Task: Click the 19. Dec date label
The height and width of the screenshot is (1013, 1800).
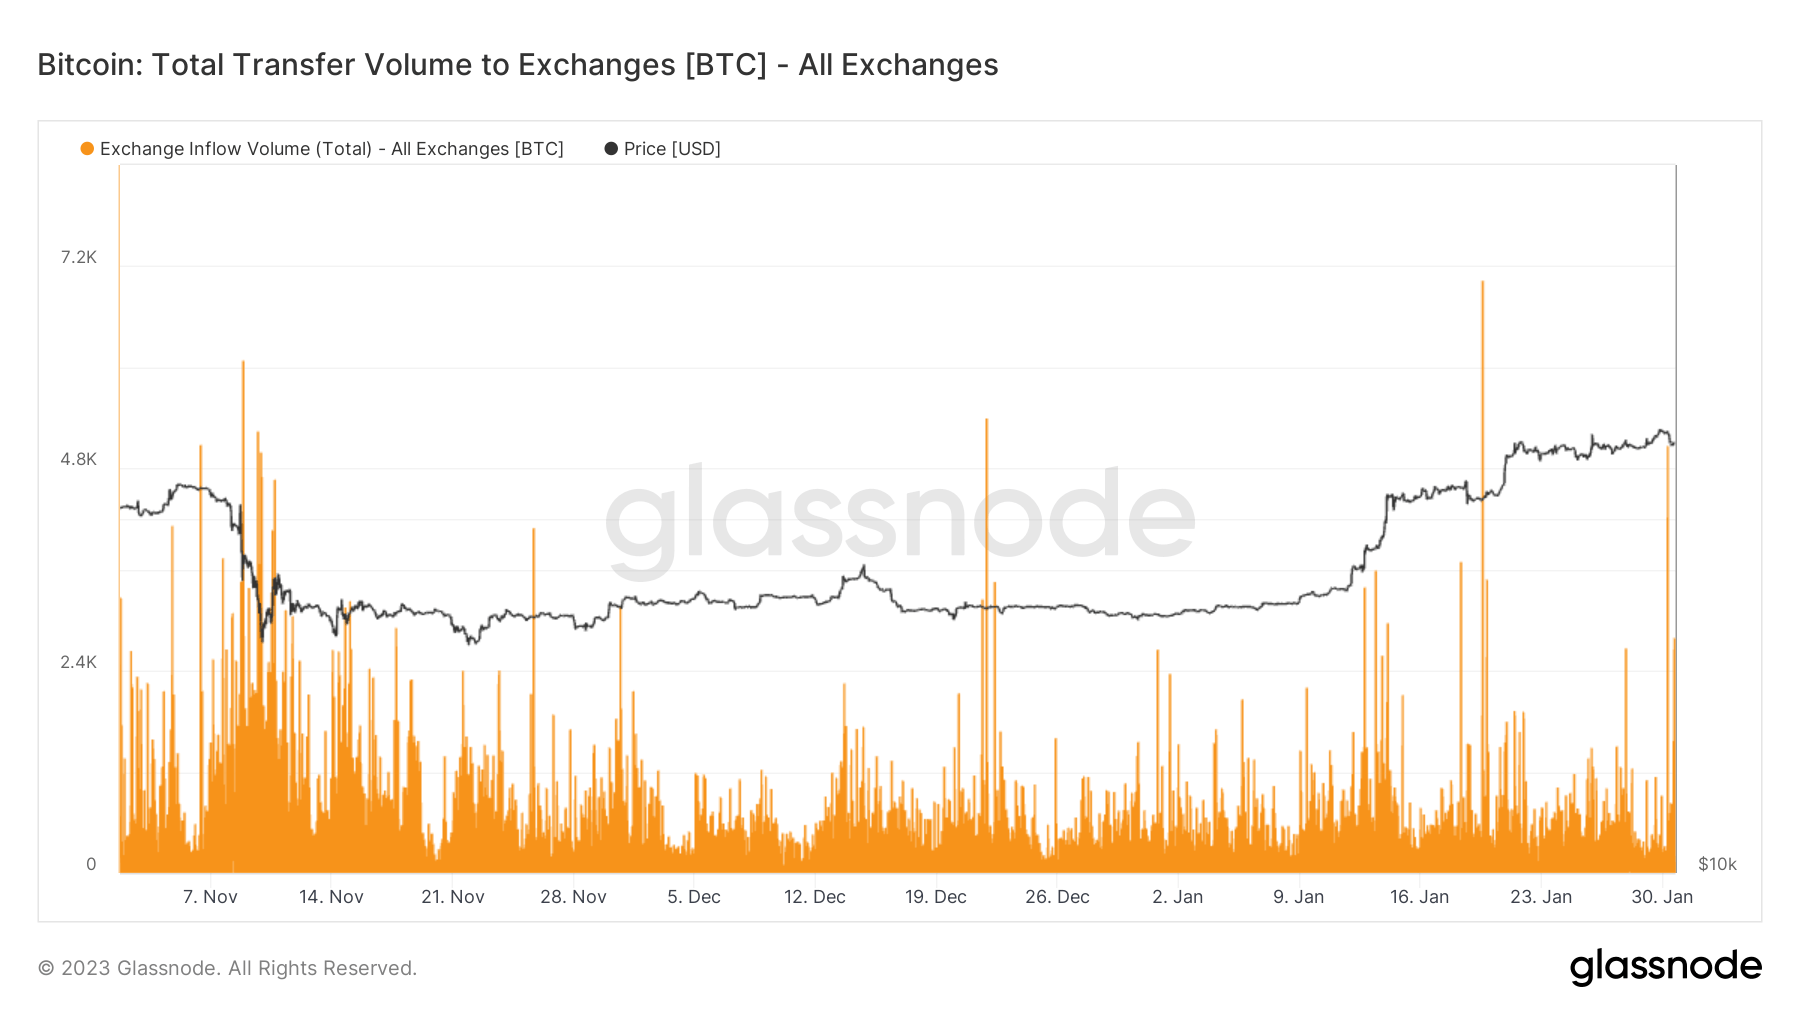Action: point(936,897)
